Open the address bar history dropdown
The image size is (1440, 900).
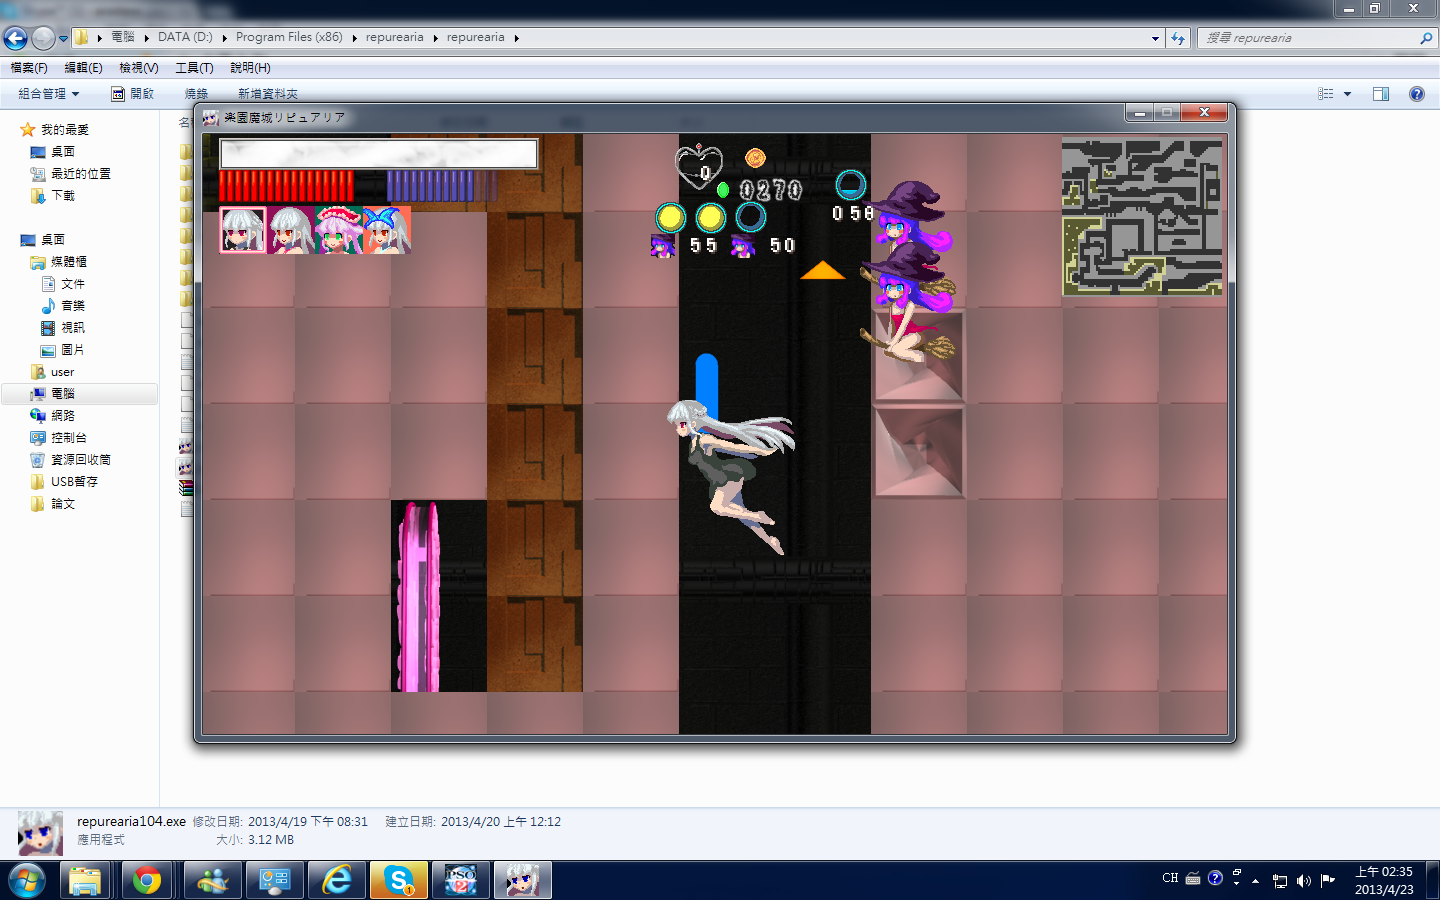pyautogui.click(x=1155, y=38)
